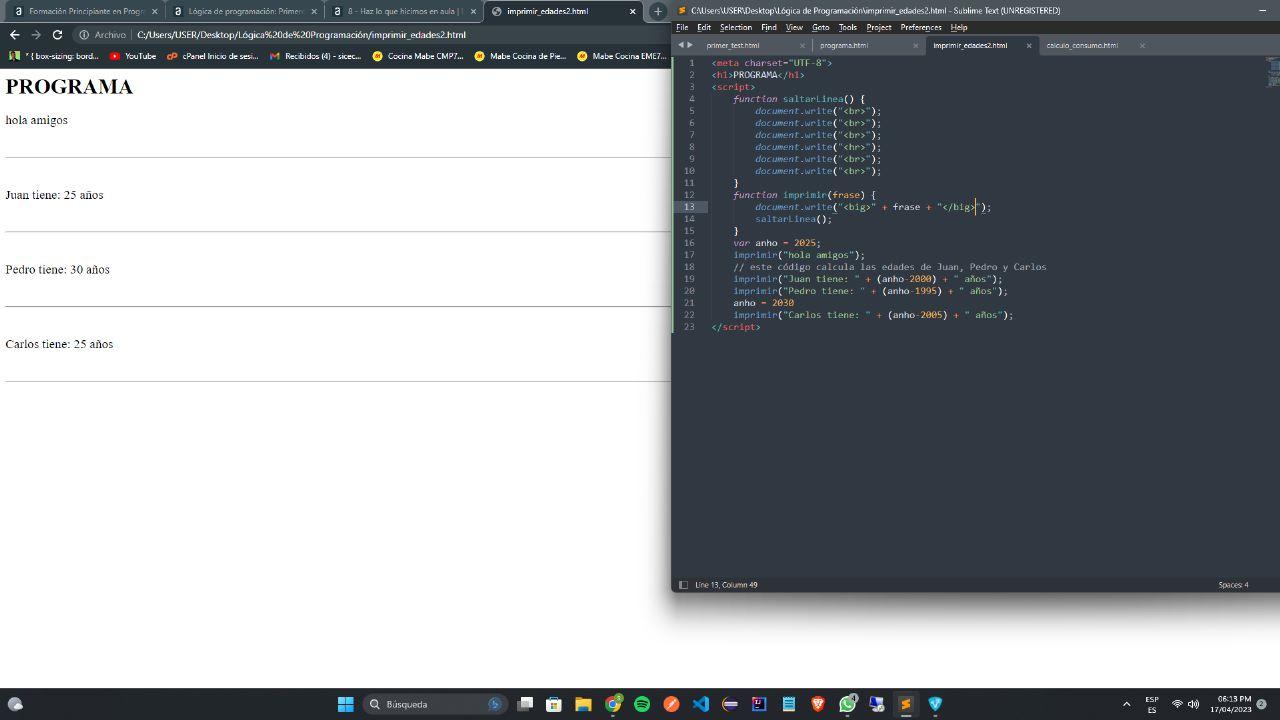The width and height of the screenshot is (1280, 720).
Task: Show hidden system tray icons
Action: [1126, 704]
